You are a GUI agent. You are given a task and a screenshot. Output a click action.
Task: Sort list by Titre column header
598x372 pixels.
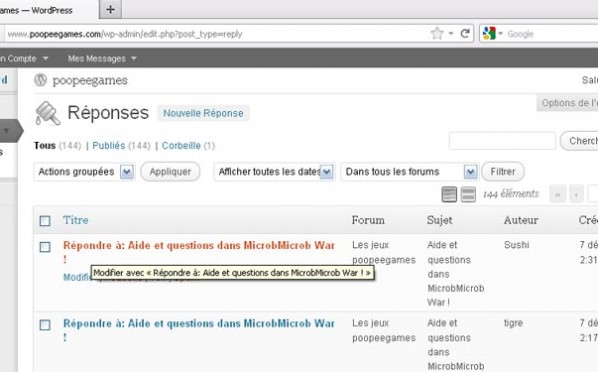pyautogui.click(x=76, y=220)
